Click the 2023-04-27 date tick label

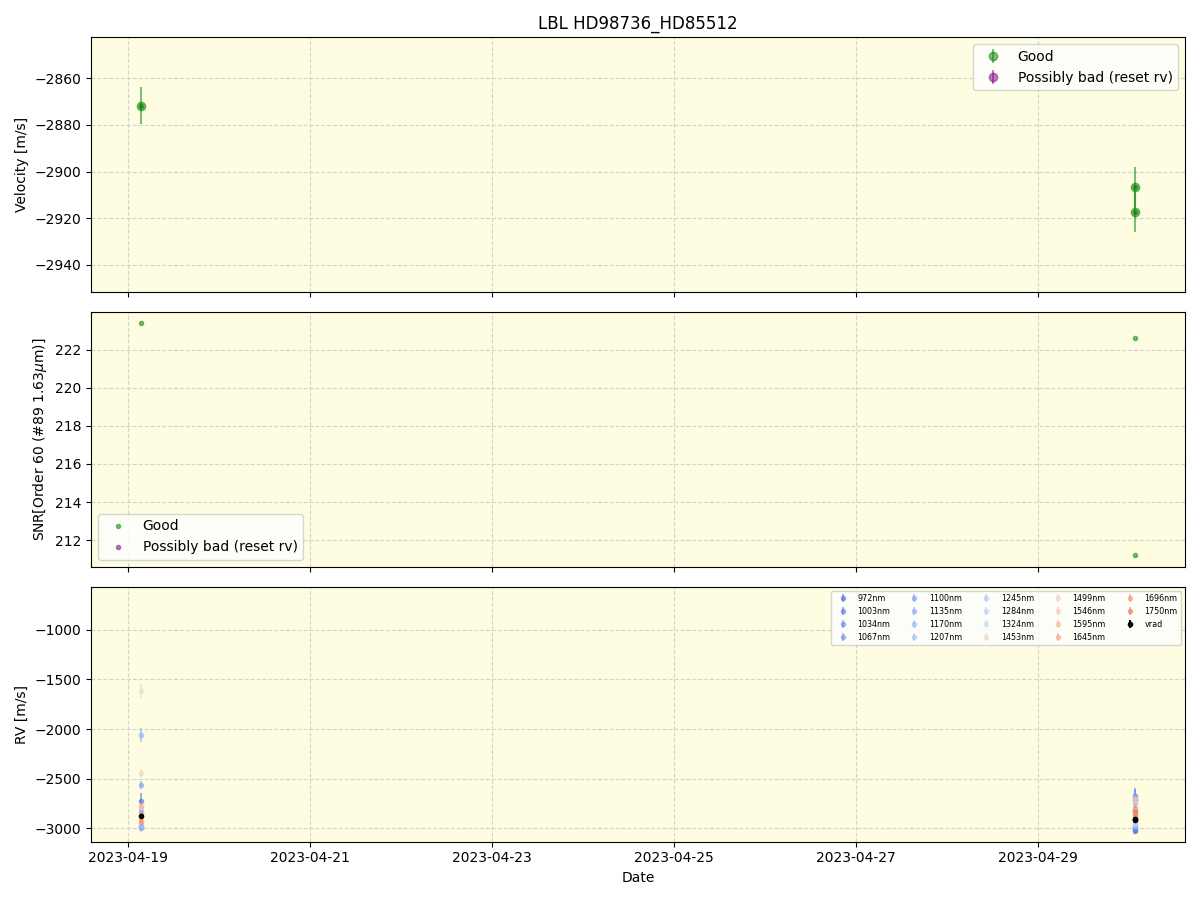coord(856,857)
